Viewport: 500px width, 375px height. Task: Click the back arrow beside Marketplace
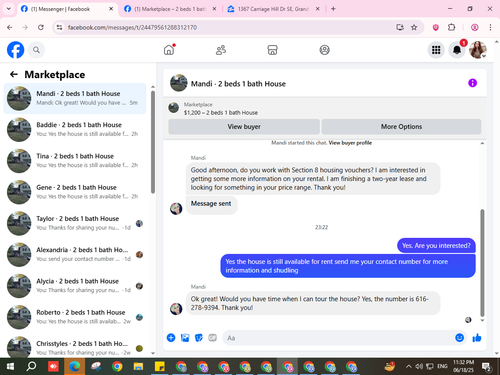14,74
